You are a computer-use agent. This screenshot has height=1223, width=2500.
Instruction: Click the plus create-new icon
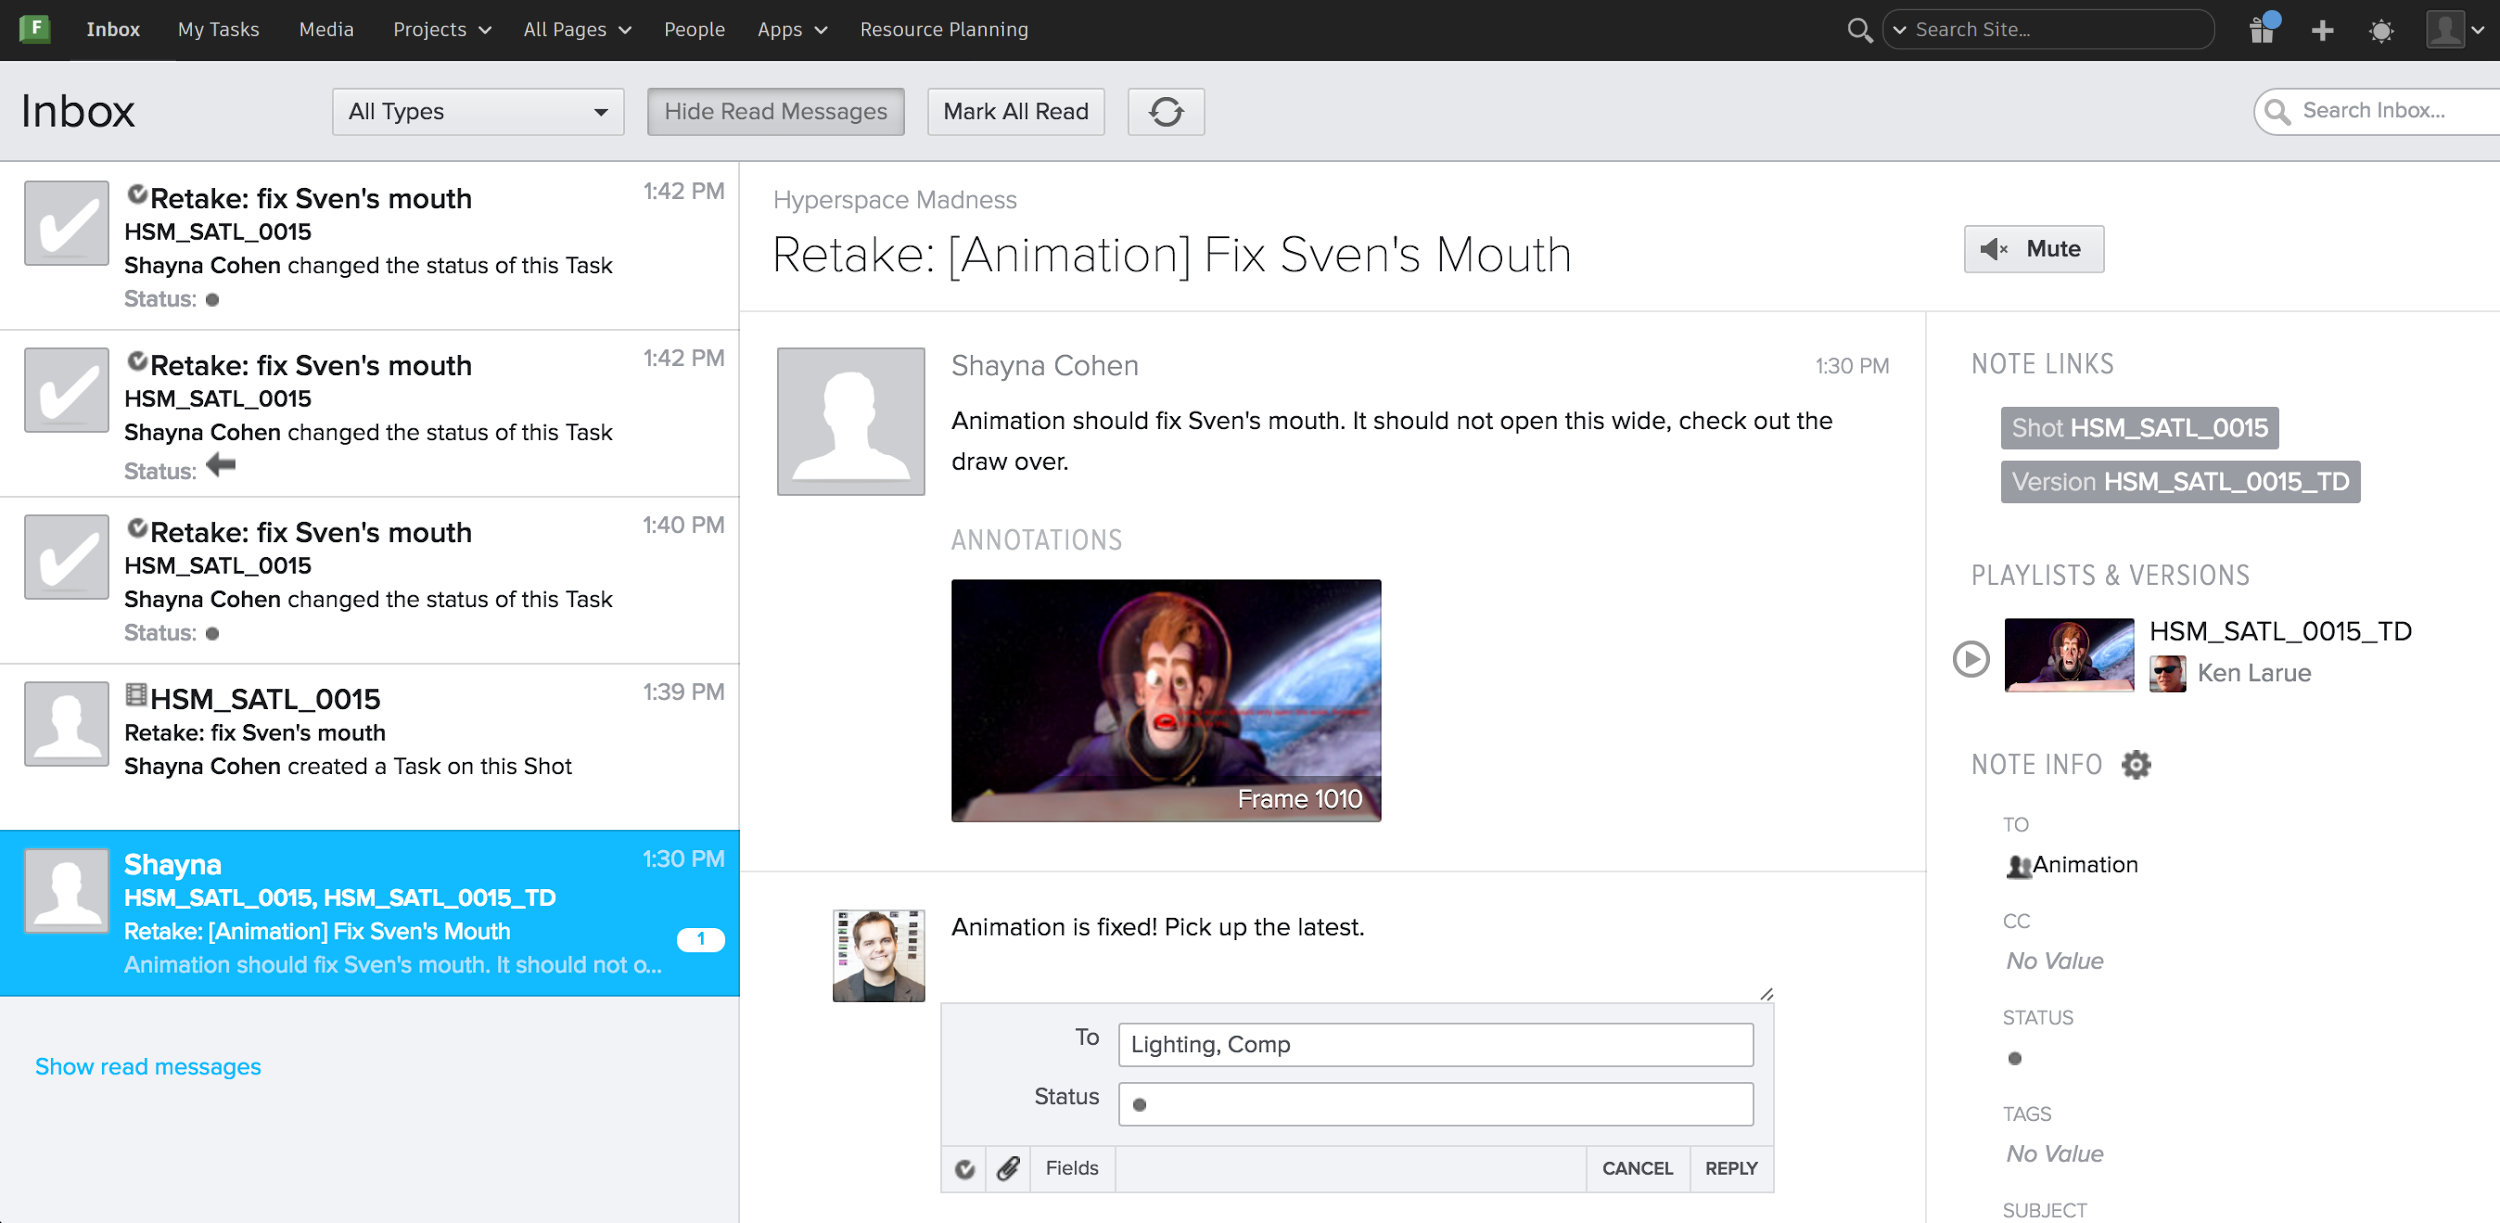2322,30
